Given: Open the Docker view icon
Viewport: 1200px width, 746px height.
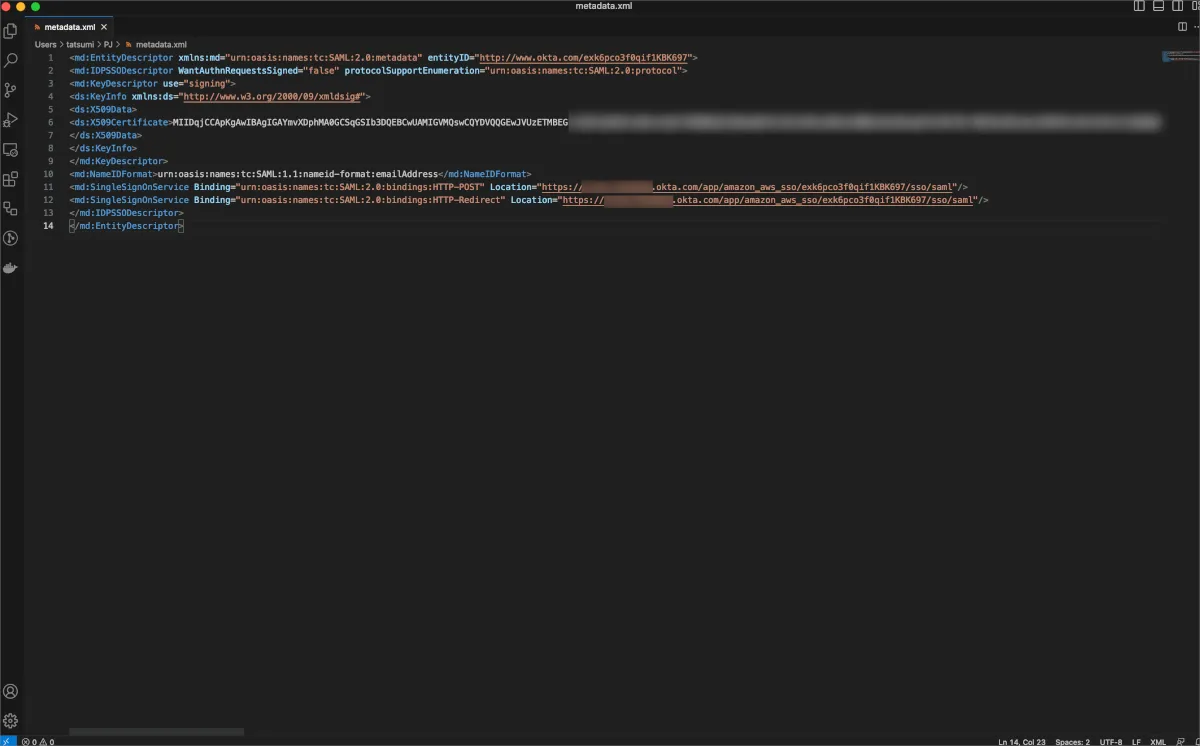Looking at the screenshot, I should pyautogui.click(x=11, y=268).
